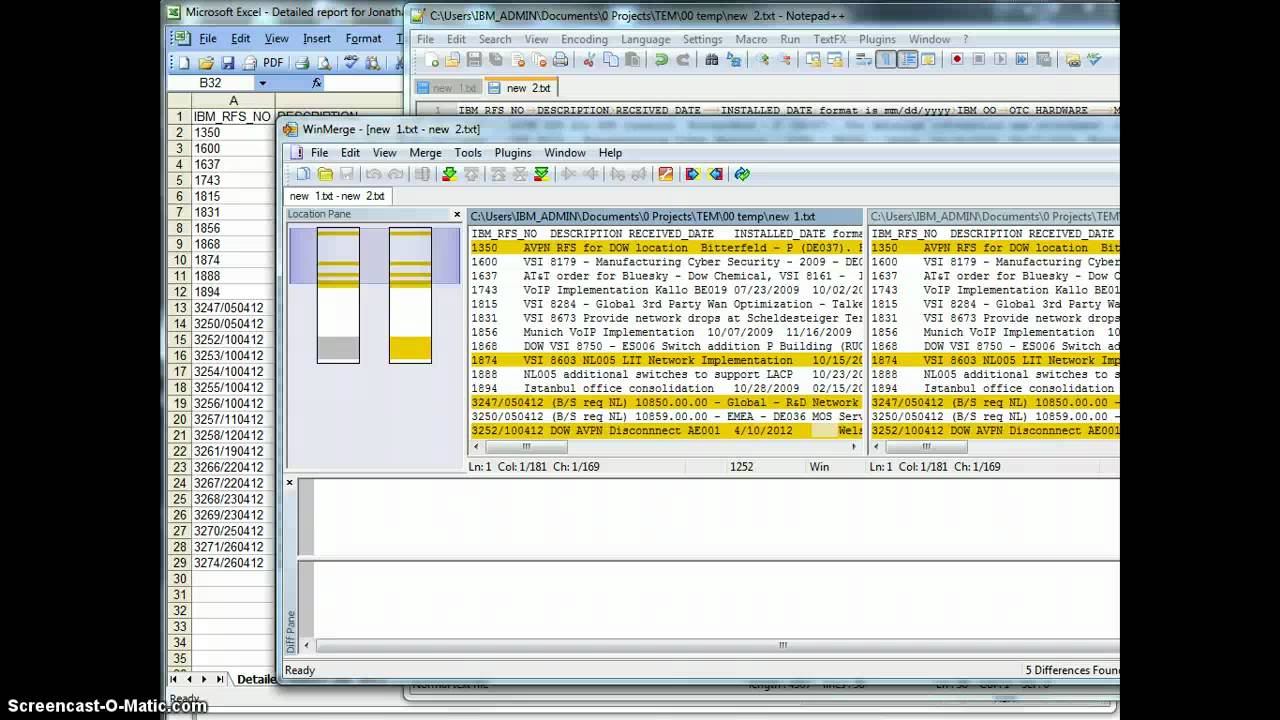Click WinMerge Refresh icon

pyautogui.click(x=742, y=174)
